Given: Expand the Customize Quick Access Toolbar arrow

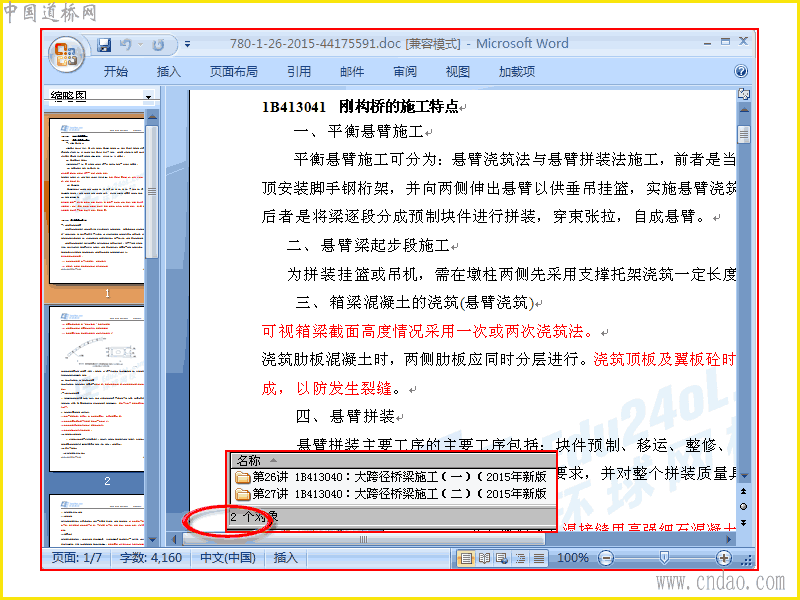Looking at the screenshot, I should pos(188,45).
